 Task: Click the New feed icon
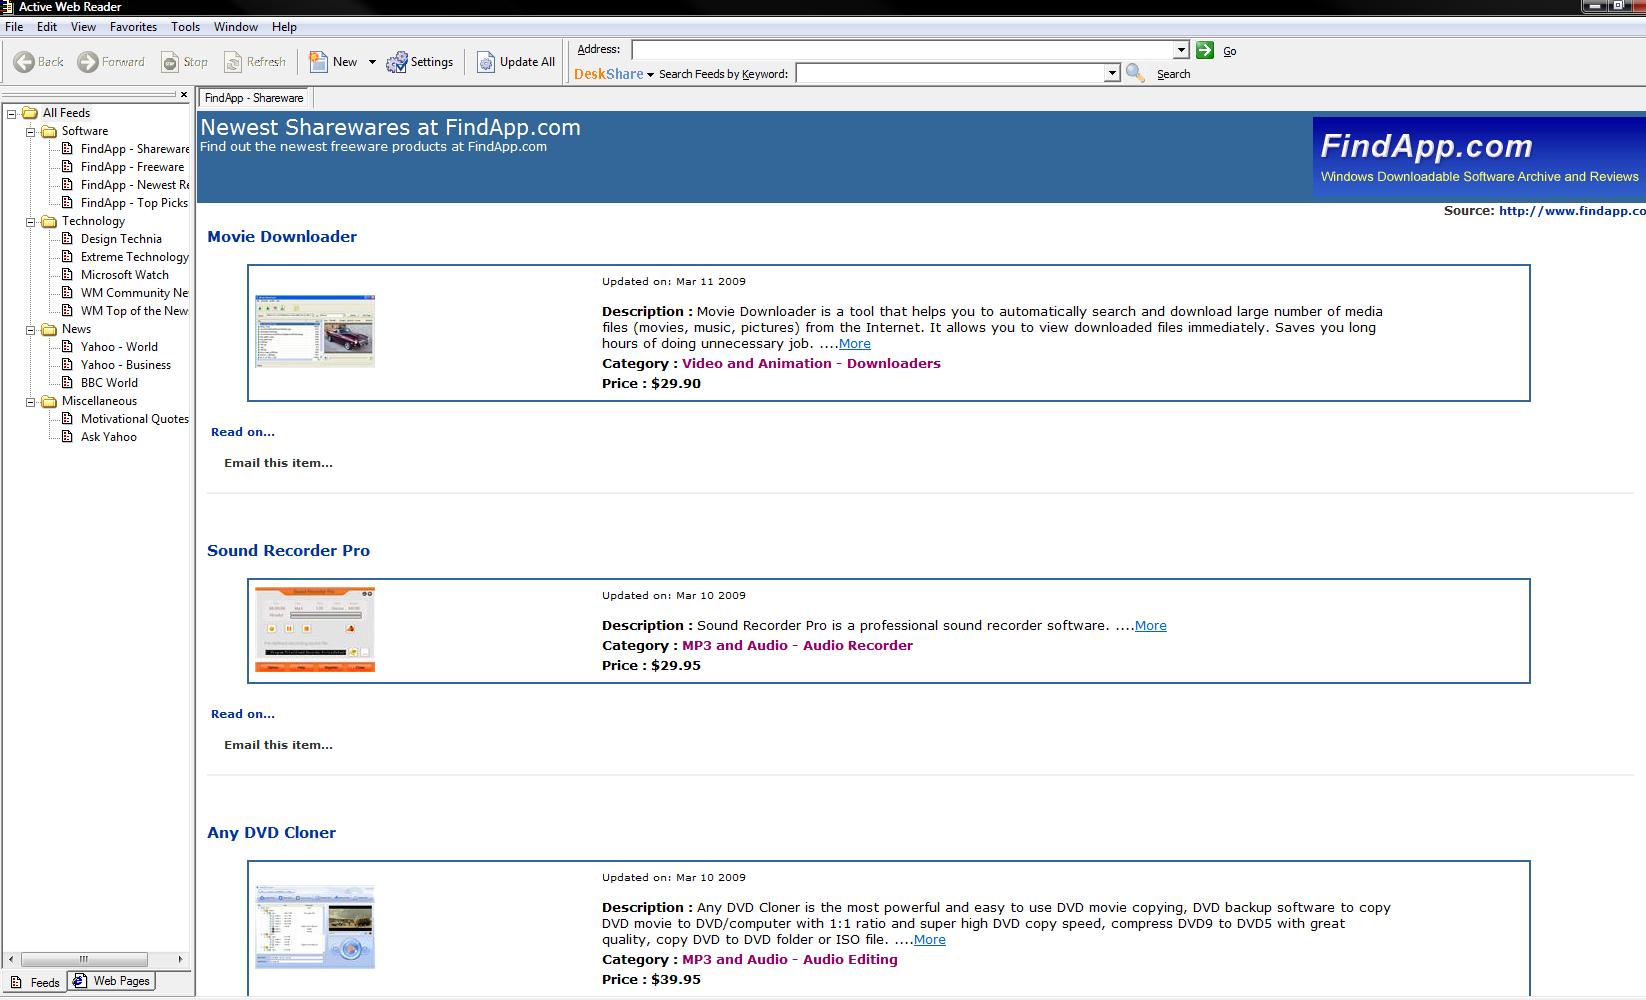318,62
